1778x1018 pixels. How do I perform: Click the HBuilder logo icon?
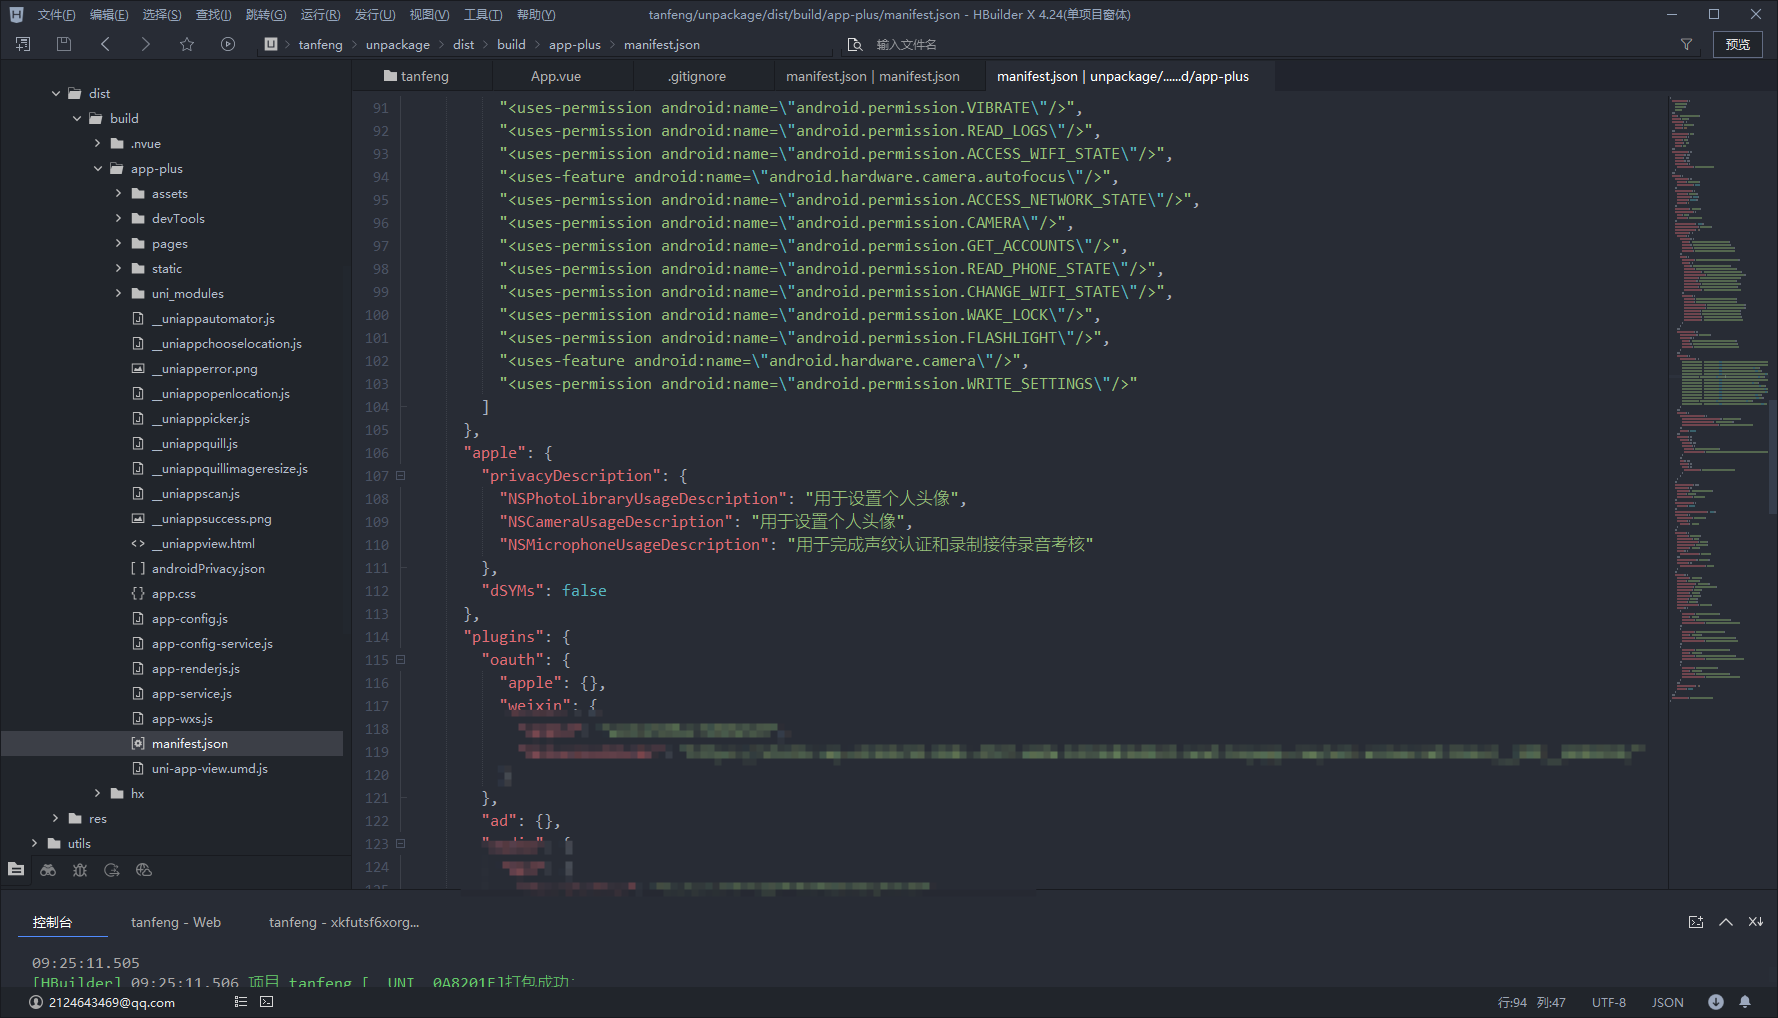pos(16,14)
